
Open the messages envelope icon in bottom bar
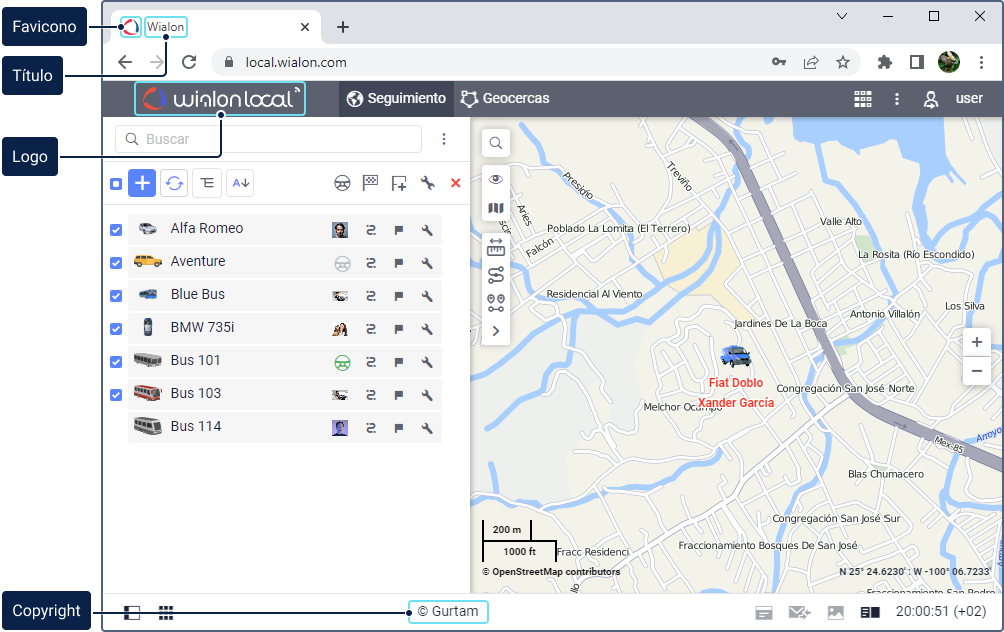coord(799,613)
